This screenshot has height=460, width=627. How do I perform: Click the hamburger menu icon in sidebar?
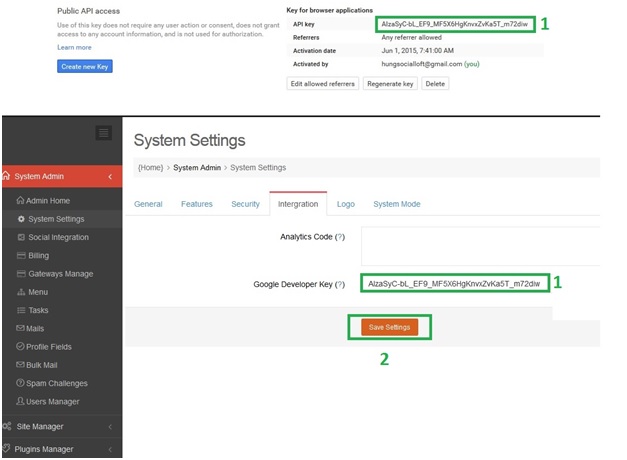(103, 133)
